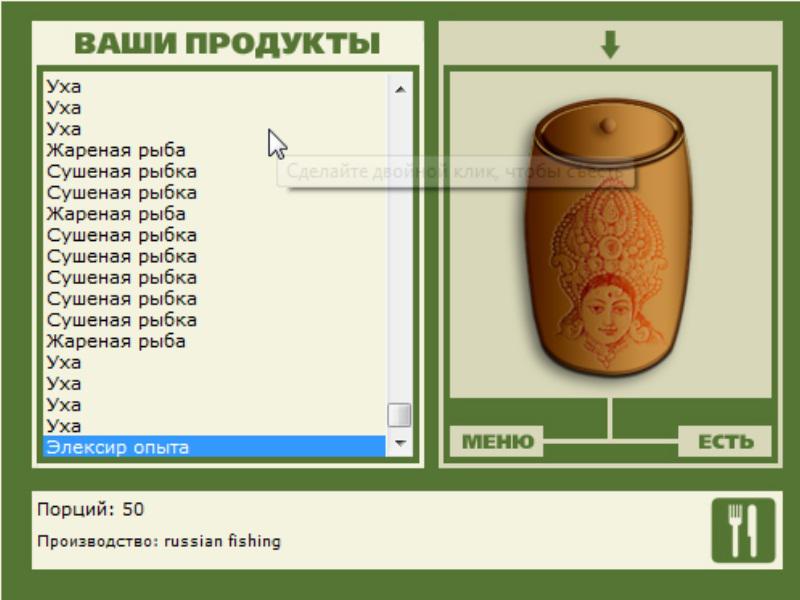Click the Производство: russian fishing text
This screenshot has width=800, height=600.
click(159, 541)
